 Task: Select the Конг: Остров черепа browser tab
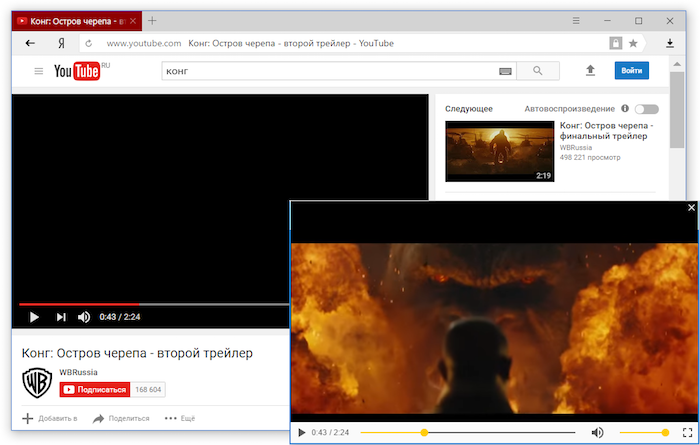click(77, 21)
